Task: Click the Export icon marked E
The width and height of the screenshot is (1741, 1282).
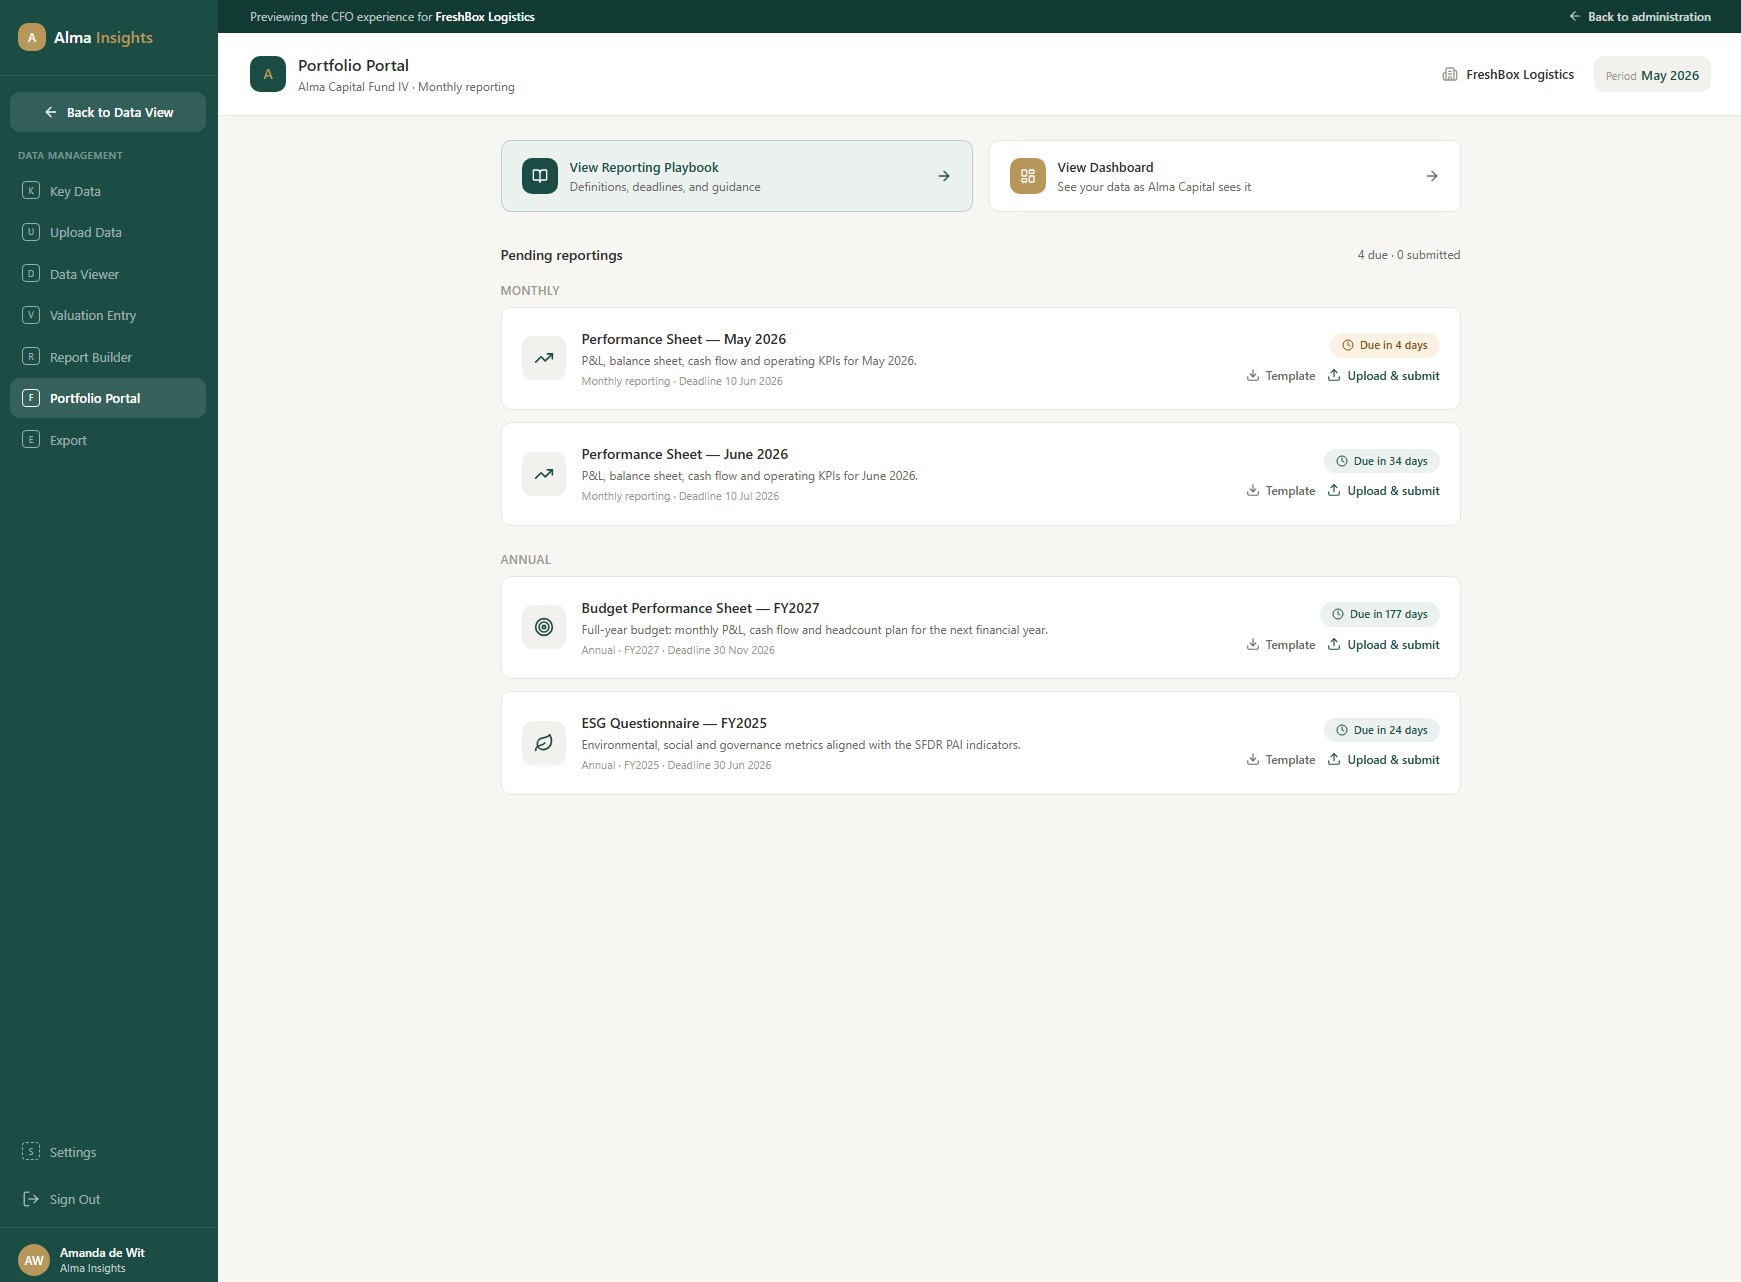Action: pos(31,439)
